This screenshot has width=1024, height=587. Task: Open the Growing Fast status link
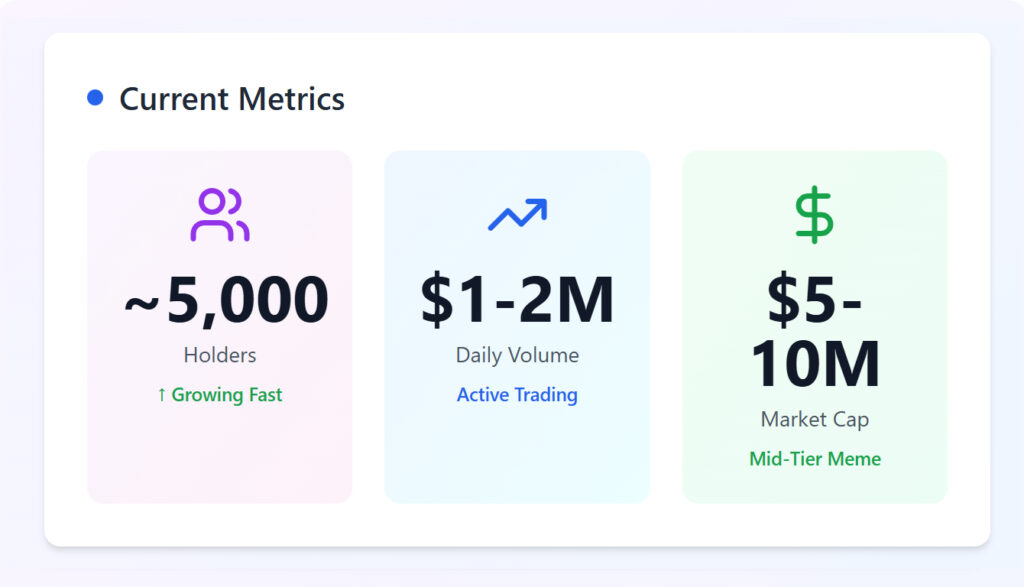pos(227,395)
